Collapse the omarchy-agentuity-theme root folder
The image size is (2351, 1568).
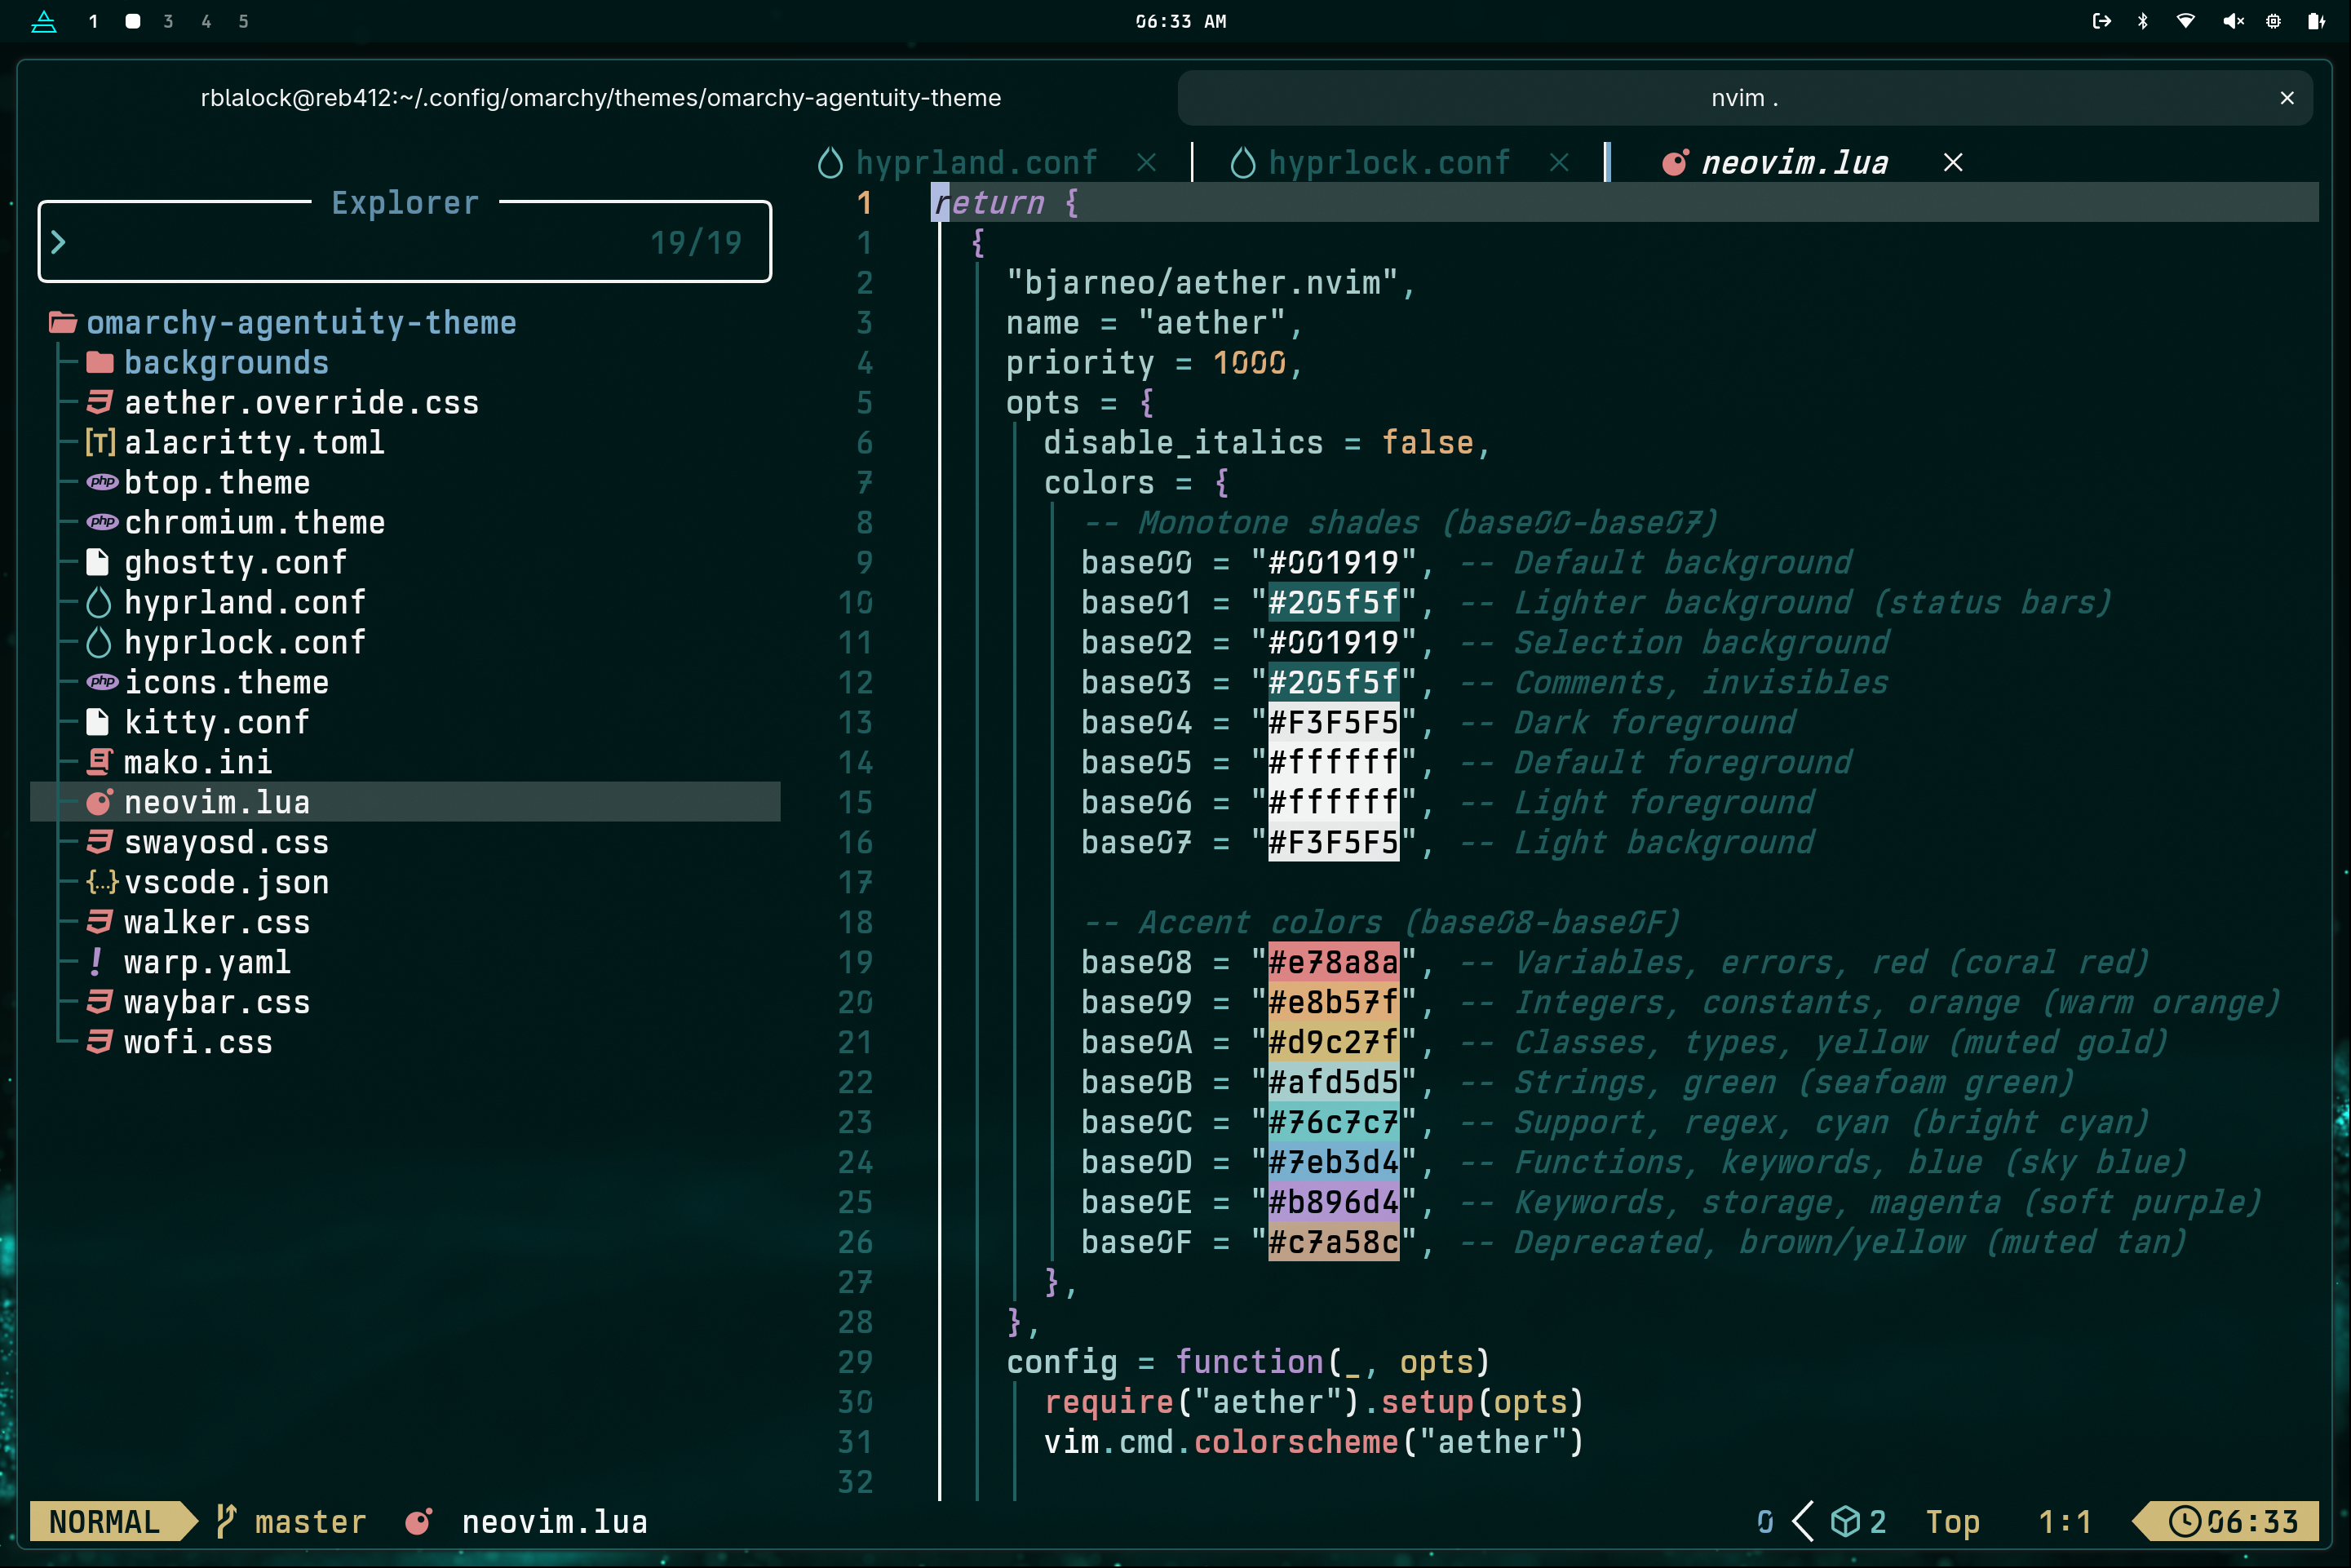(x=300, y=322)
